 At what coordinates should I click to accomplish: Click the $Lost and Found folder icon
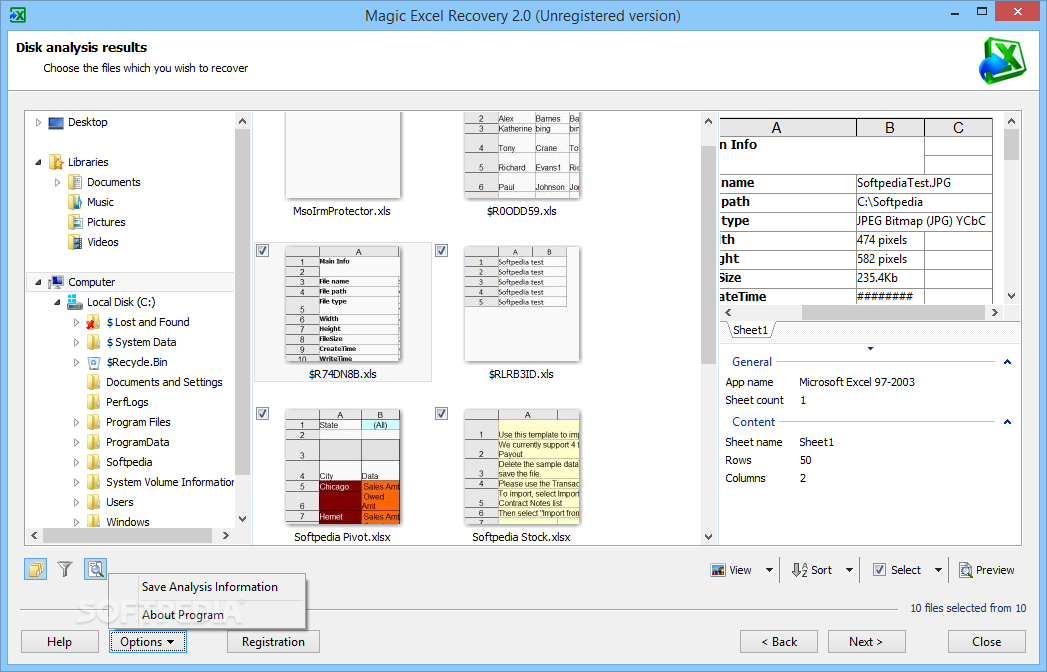click(93, 322)
